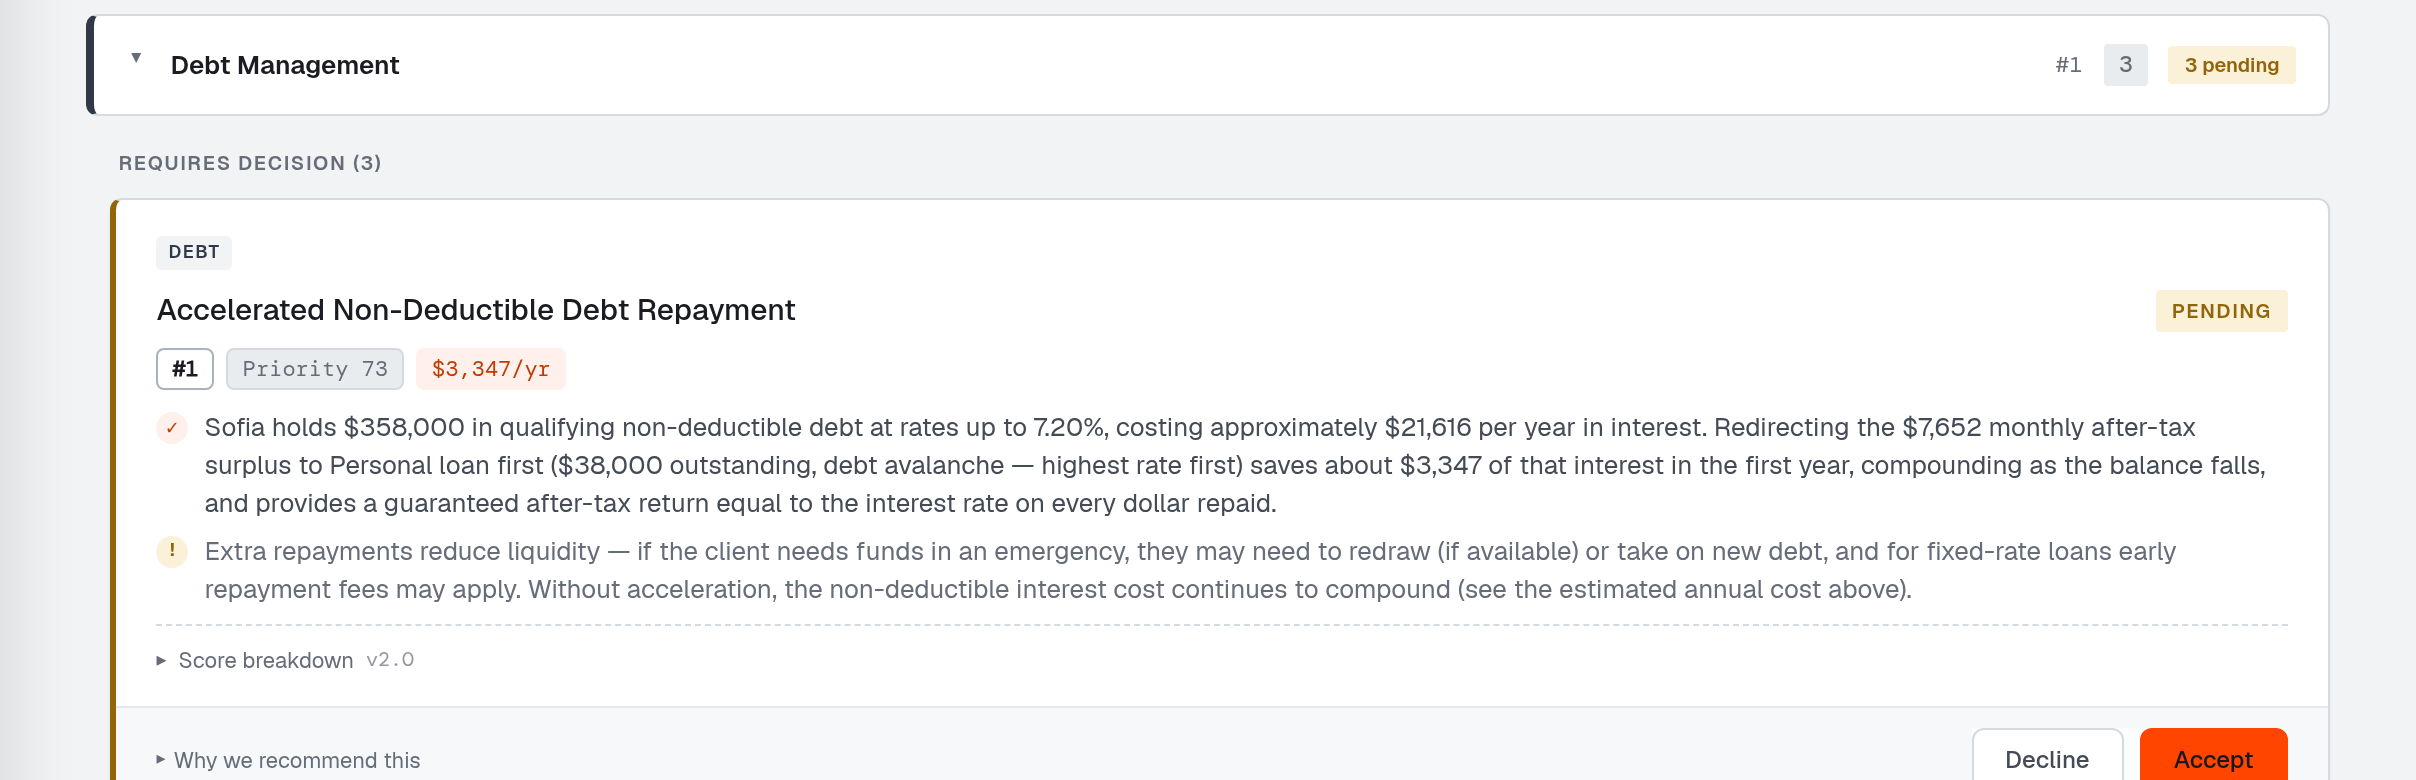
Task: Click the Accelerated Non-Deductible Debt Repayment title
Action: click(476, 310)
